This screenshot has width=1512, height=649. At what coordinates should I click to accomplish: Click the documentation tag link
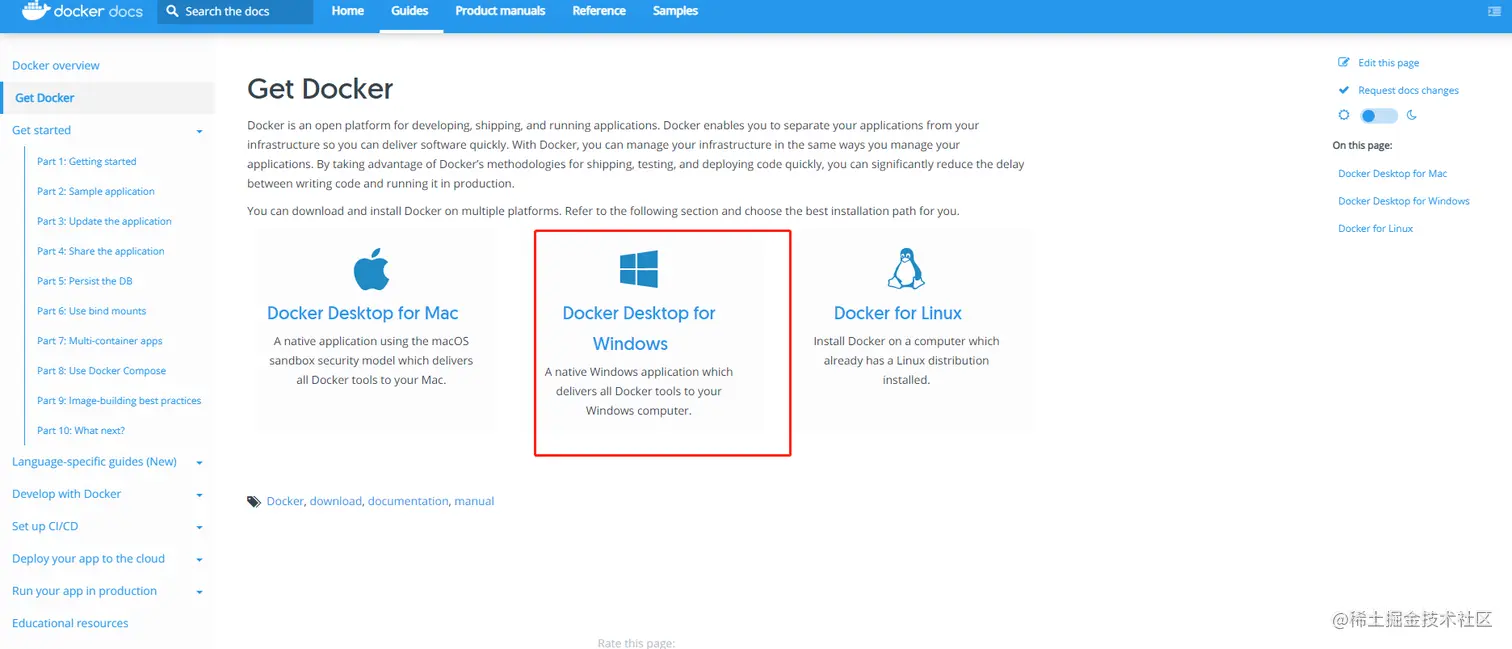click(x=408, y=502)
